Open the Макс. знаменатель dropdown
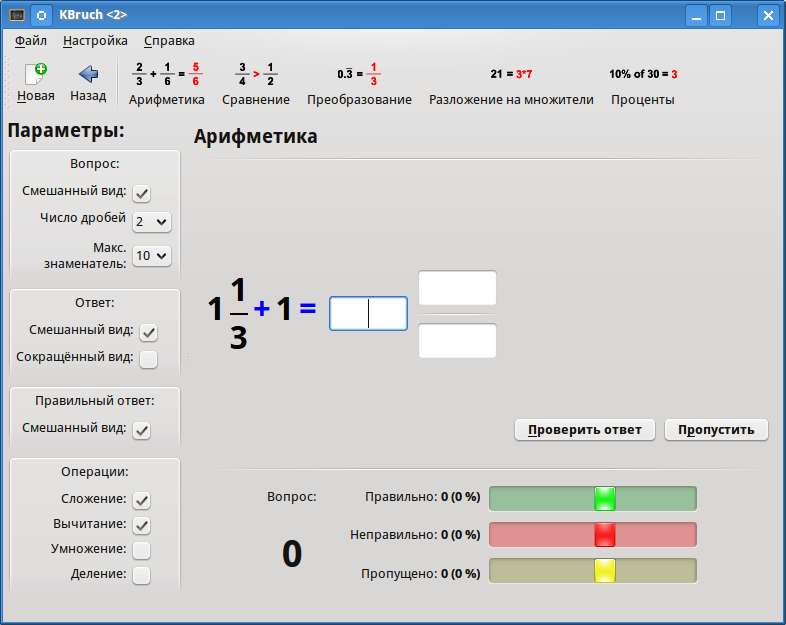786x625 pixels. pos(152,256)
